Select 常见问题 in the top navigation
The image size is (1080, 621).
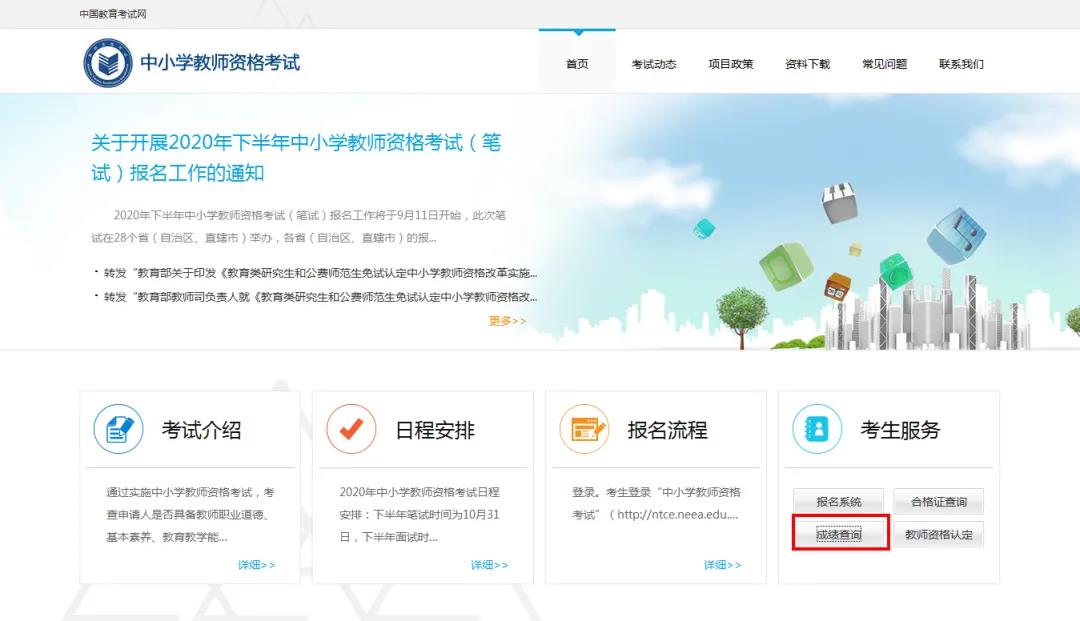(x=884, y=64)
